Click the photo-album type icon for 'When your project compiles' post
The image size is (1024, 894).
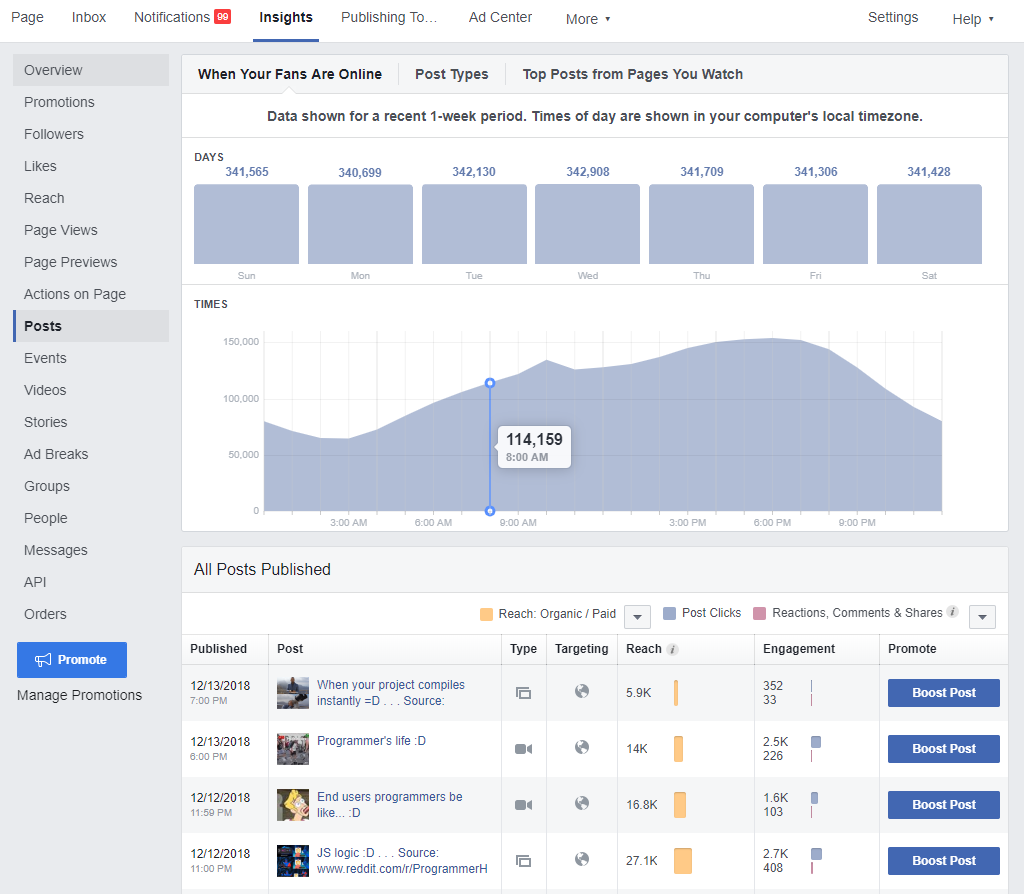pyautogui.click(x=523, y=693)
